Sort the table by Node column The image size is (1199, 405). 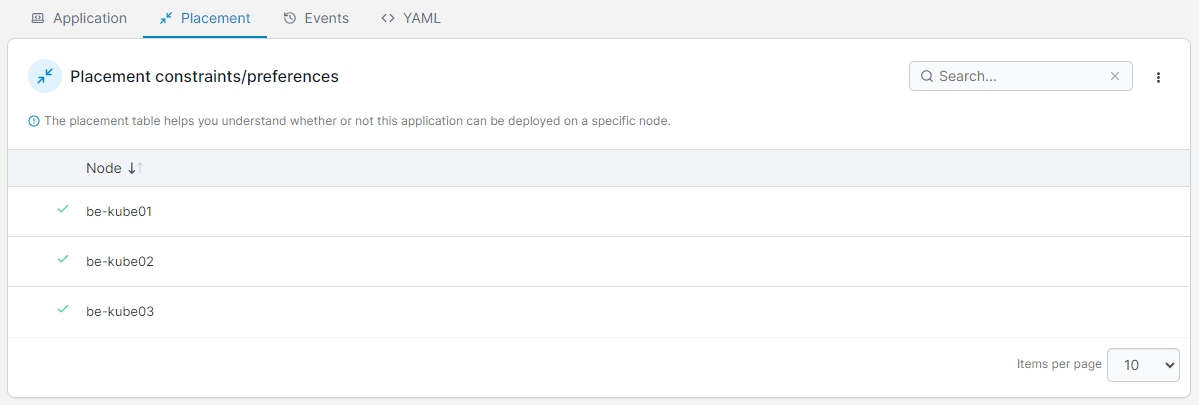[103, 168]
